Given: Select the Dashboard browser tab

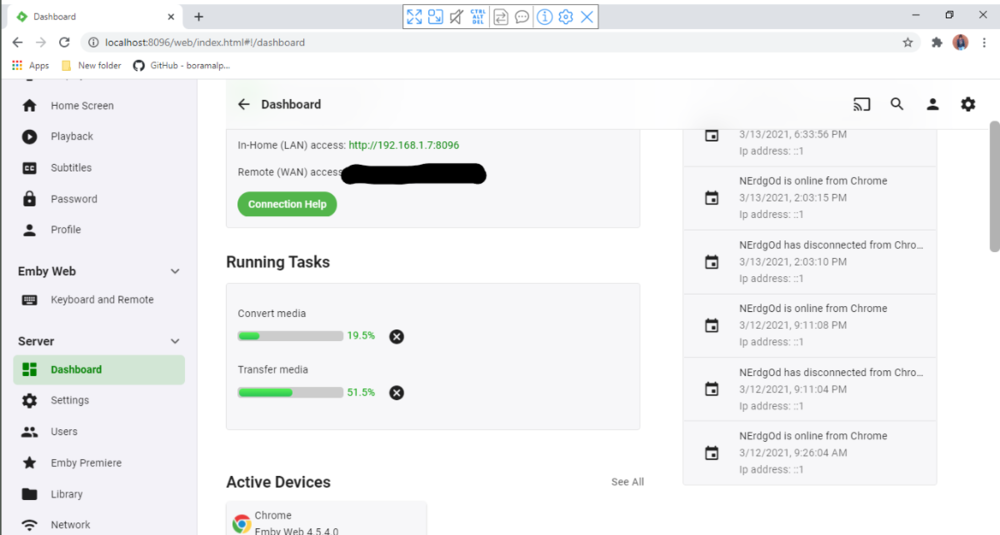Looking at the screenshot, I should coord(96,17).
